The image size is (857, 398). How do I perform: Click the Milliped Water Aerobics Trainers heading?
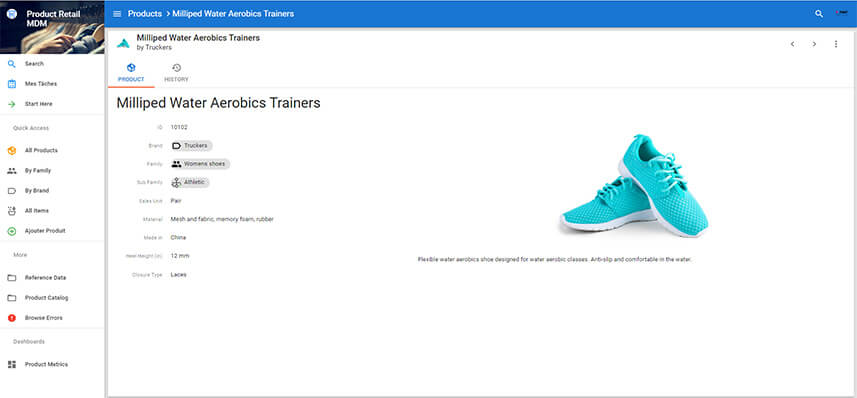click(x=218, y=103)
